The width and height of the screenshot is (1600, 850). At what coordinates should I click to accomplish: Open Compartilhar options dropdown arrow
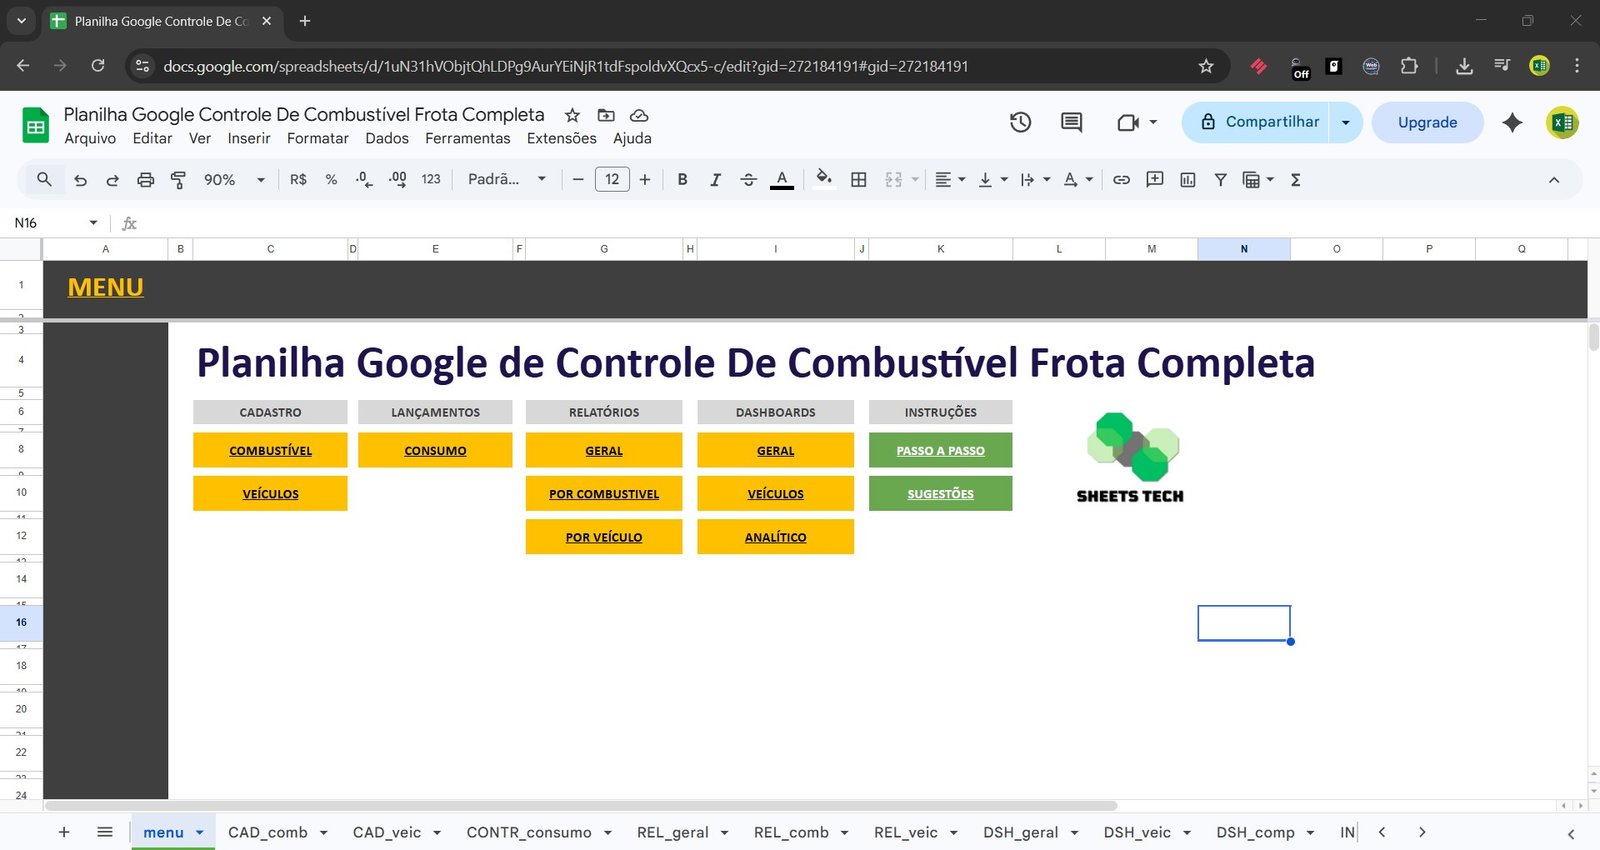(1345, 122)
